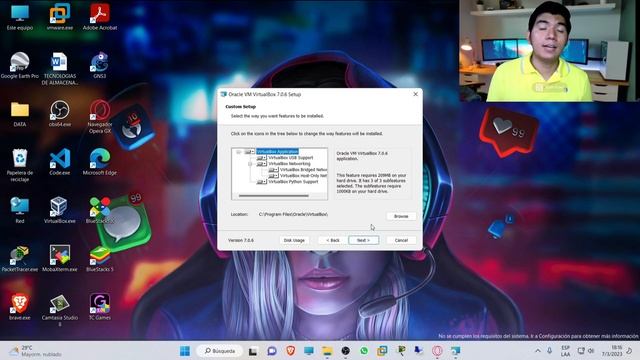The width and height of the screenshot is (640, 360).
Task: Proceed with the Next button
Action: pos(363,240)
